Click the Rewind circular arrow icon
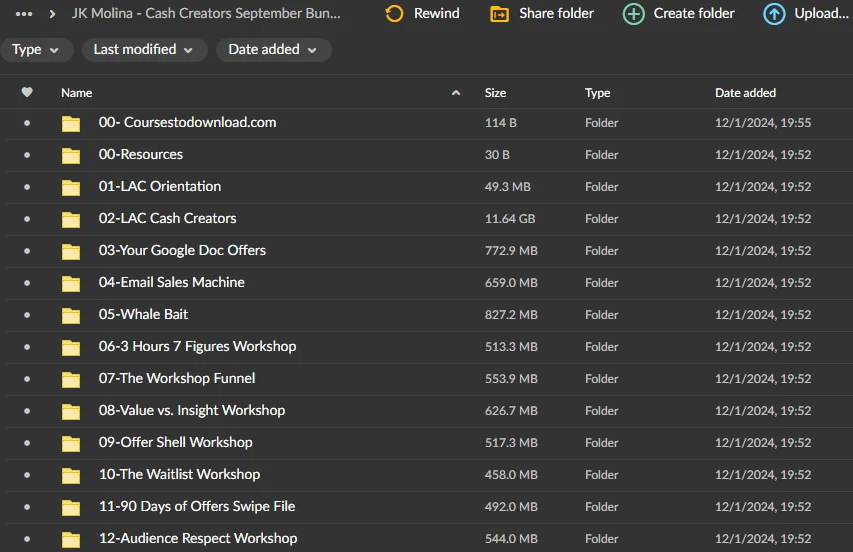This screenshot has height=552, width=853. coord(394,14)
